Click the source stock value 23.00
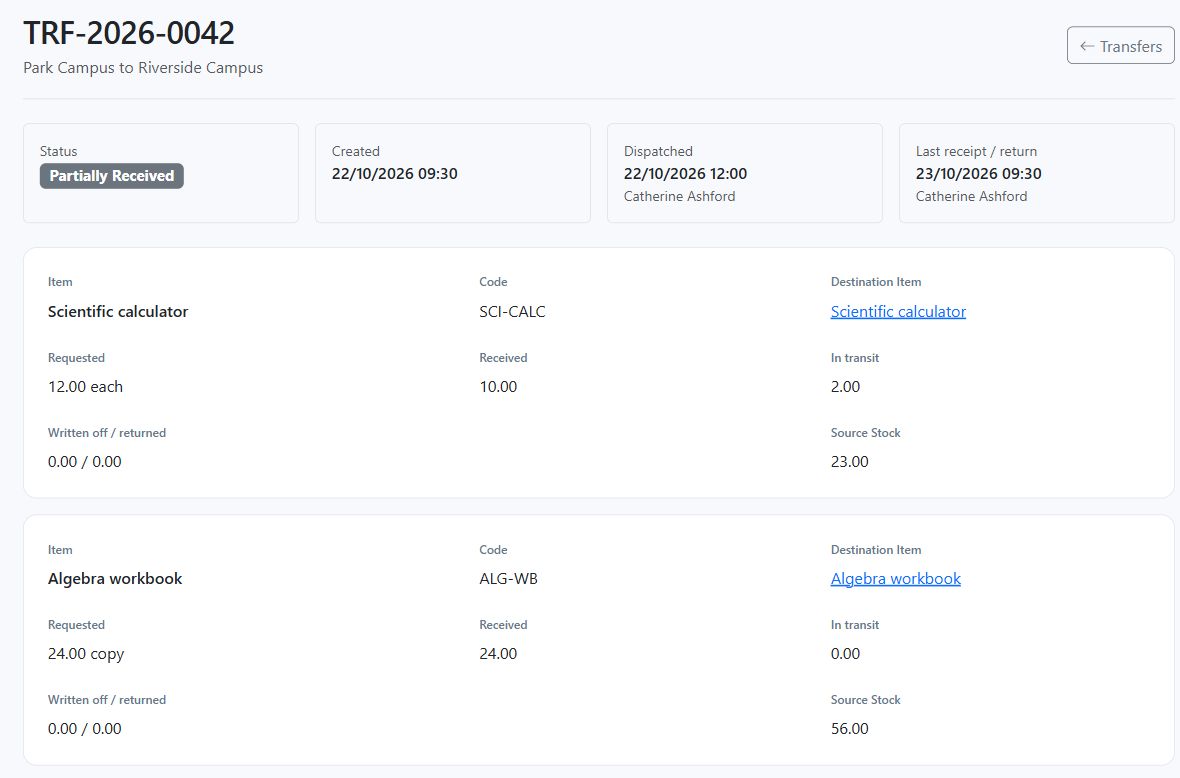 click(850, 462)
